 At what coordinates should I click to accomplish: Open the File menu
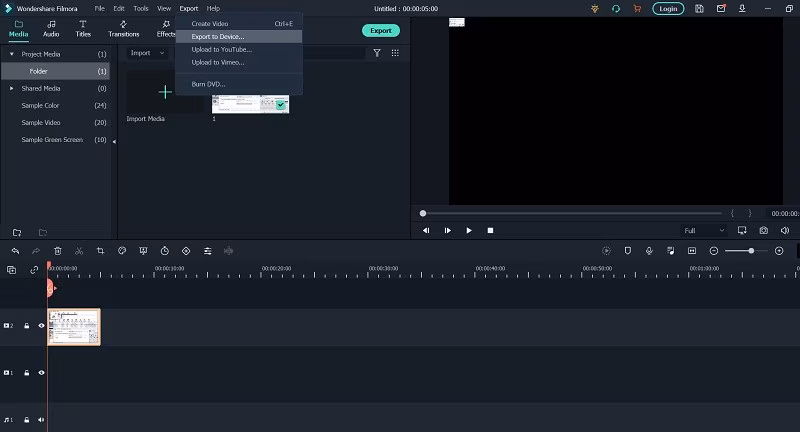click(x=99, y=9)
